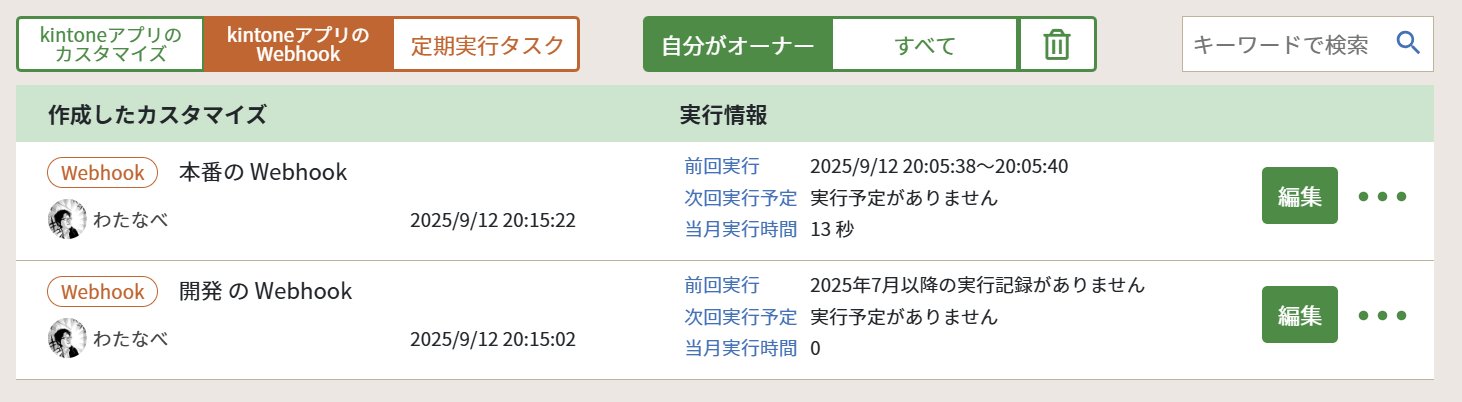Open the 定期実行タスク tab

tap(486, 44)
